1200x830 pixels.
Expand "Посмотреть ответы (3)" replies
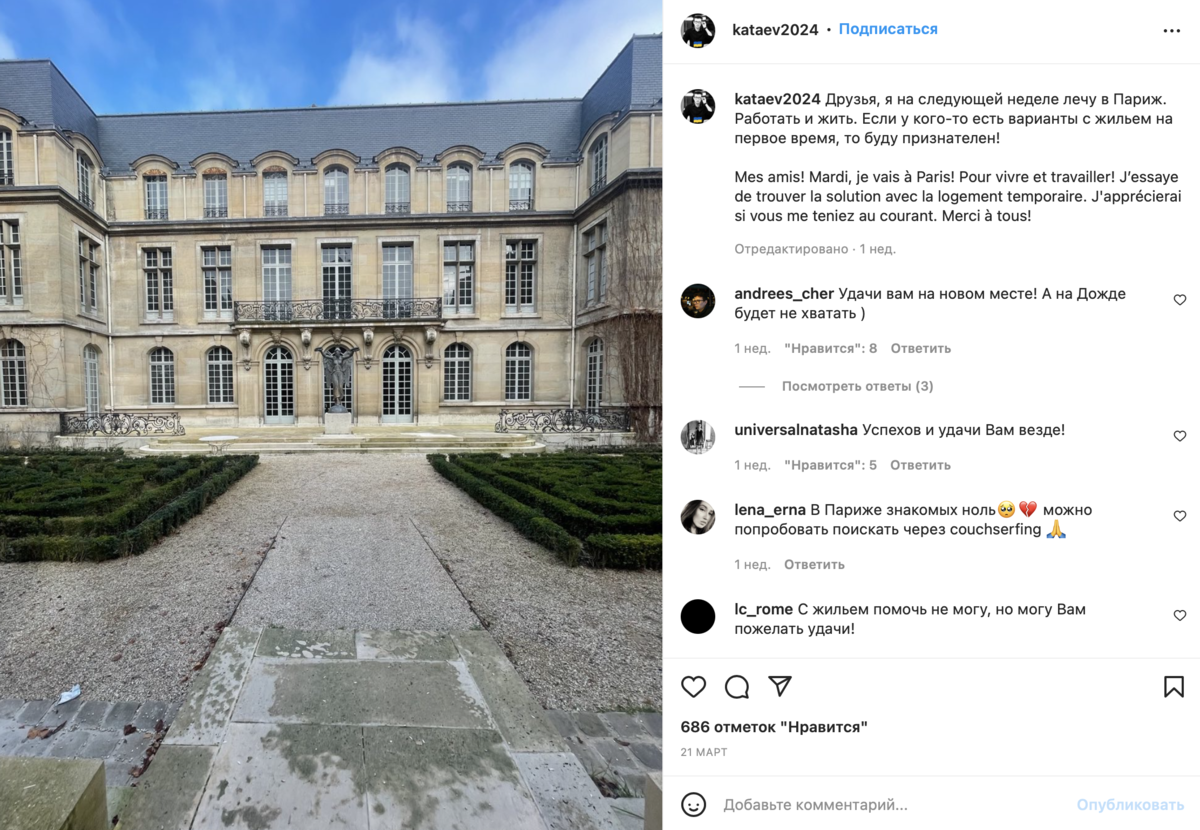(x=857, y=386)
